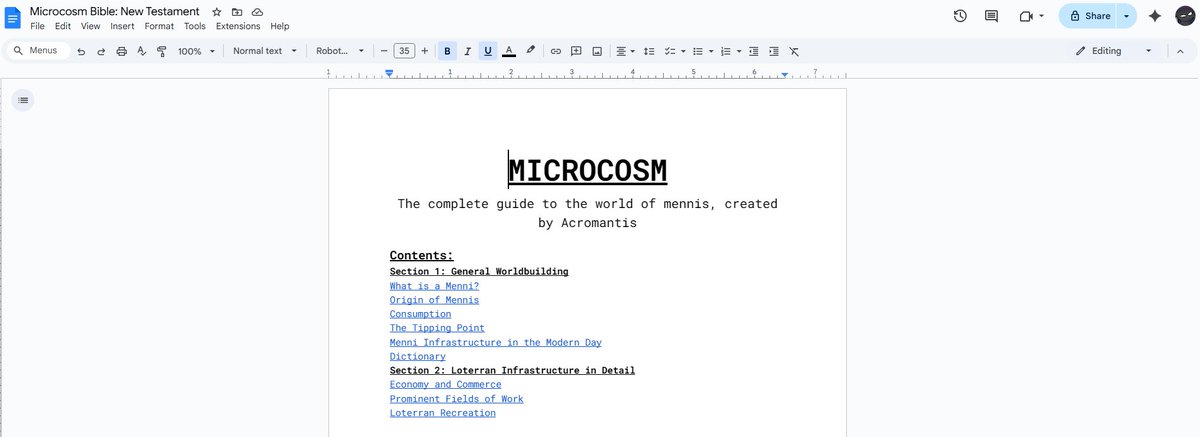Viewport: 1200px width, 437px height.
Task: Open the Insert menu
Action: [x=122, y=26]
